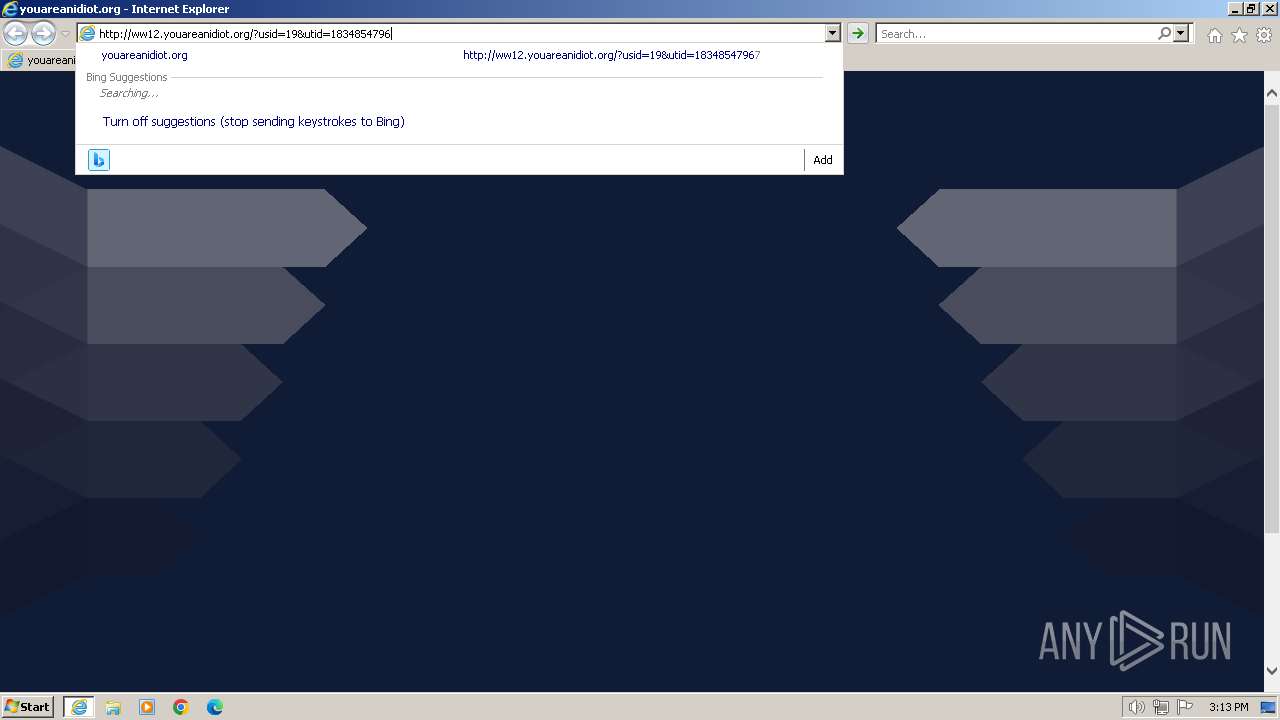Image resolution: width=1280 pixels, height=720 pixels.
Task: Minimize the Internet Explorer window
Action: point(1234,9)
